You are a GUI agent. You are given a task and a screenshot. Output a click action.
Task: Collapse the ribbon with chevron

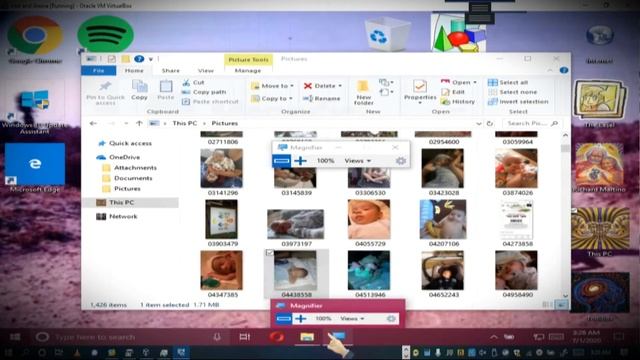pyautogui.click(x=550, y=70)
